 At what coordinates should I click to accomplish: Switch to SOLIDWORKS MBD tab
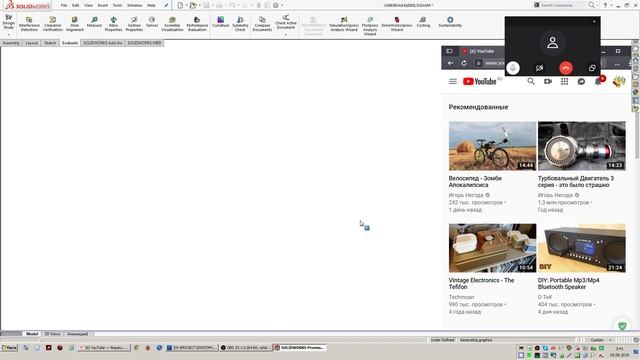[144, 43]
